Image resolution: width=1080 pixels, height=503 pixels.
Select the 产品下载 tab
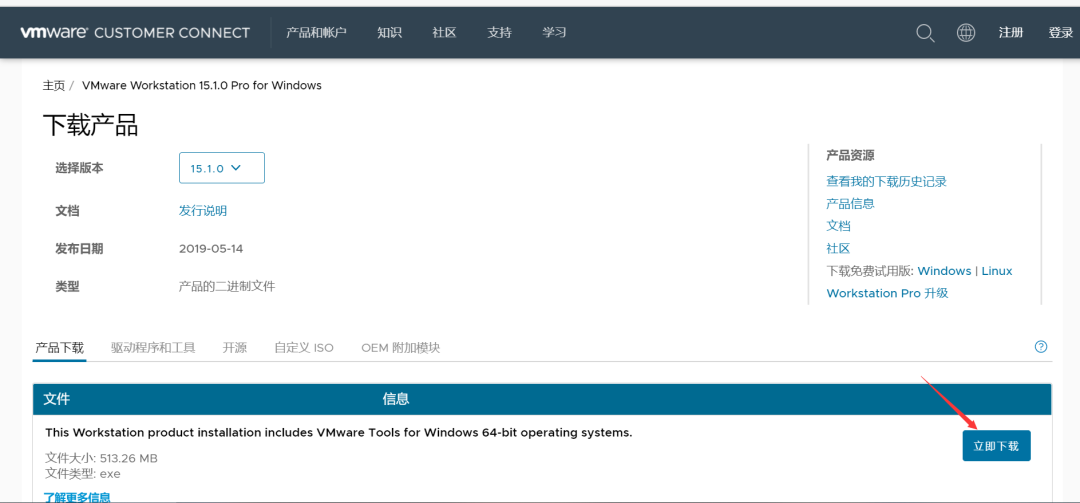pyautogui.click(x=59, y=347)
